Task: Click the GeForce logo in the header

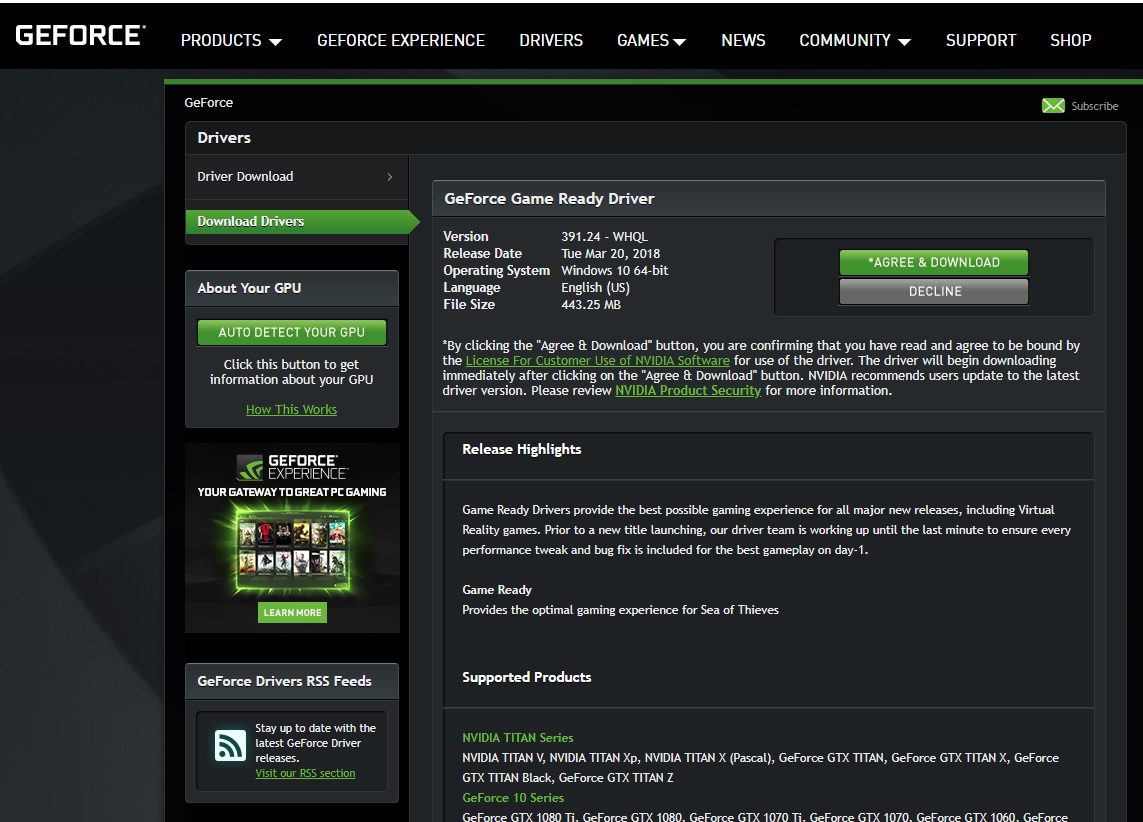Action: coord(80,35)
